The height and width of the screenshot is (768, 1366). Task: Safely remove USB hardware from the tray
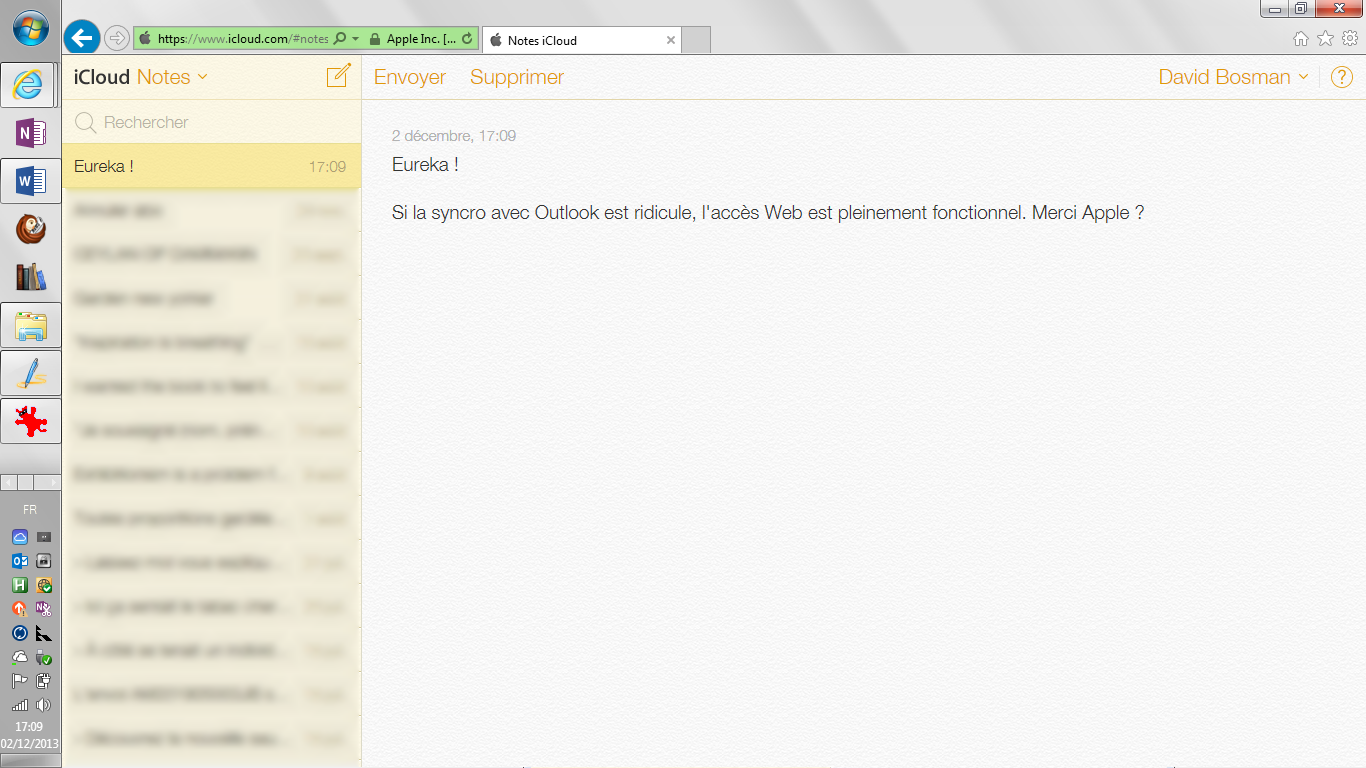point(43,658)
